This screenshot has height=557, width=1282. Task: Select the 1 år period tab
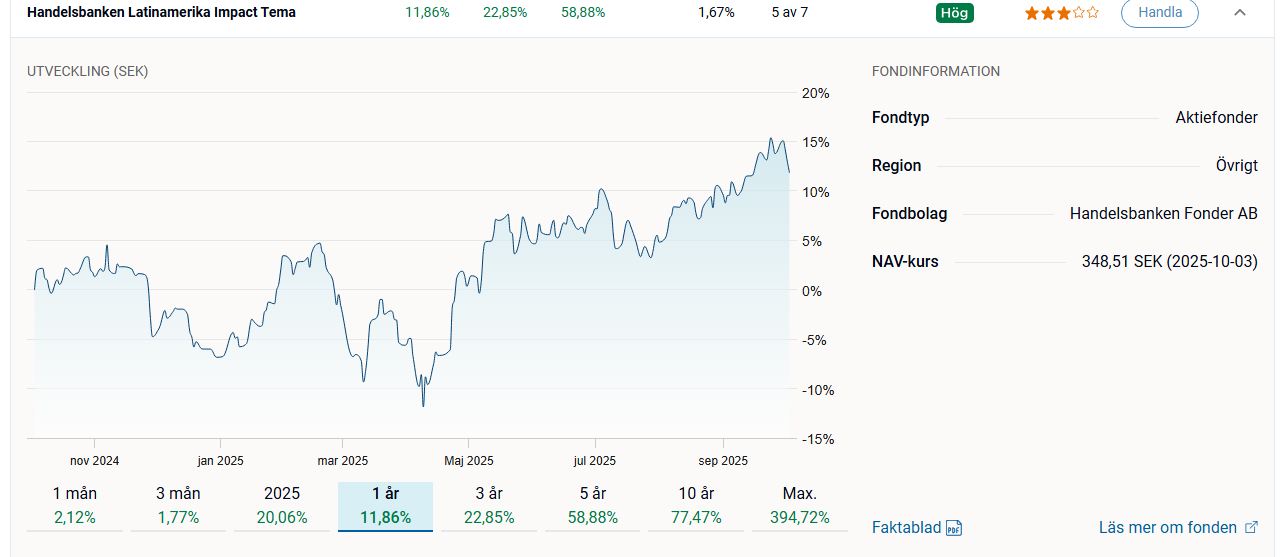point(385,505)
